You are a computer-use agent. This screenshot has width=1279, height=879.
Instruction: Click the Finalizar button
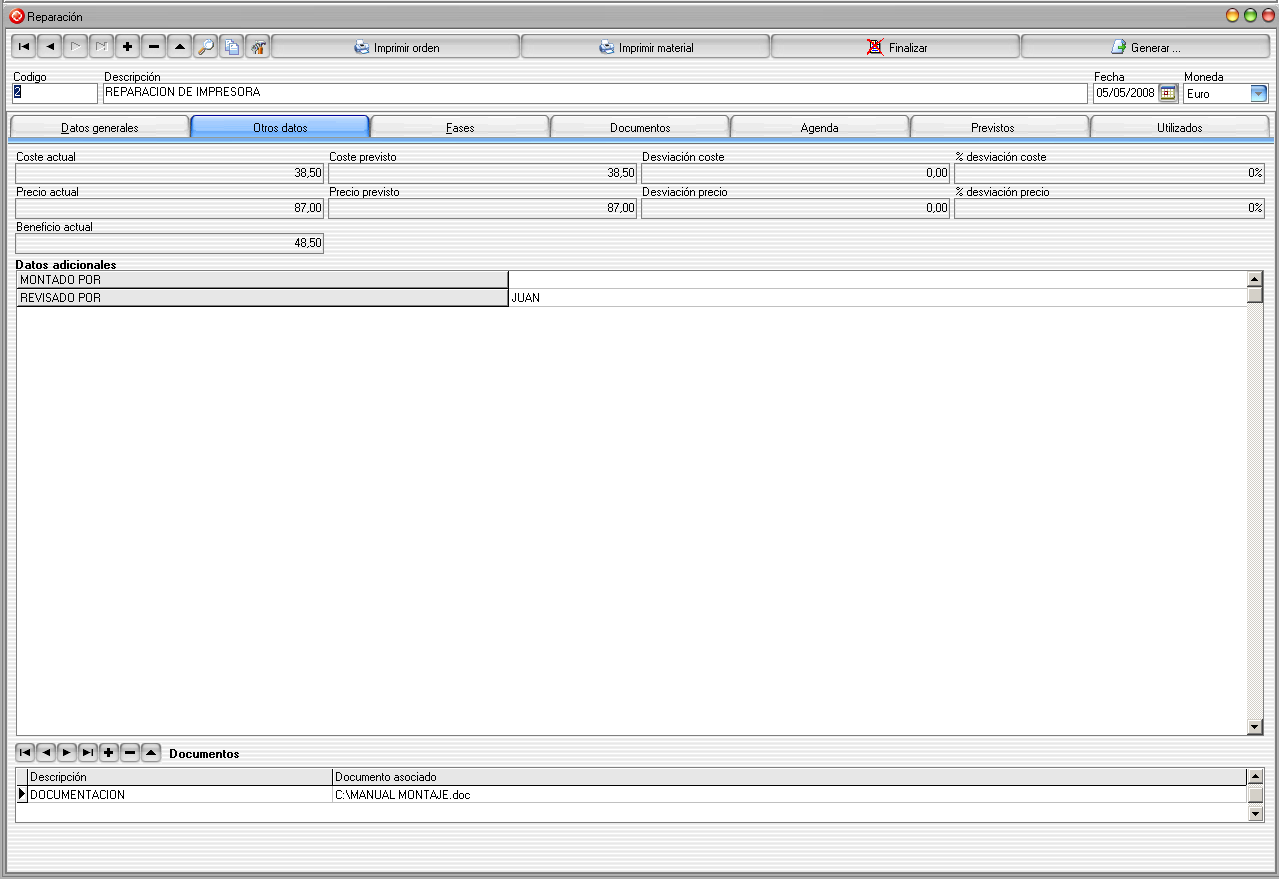[x=896, y=47]
